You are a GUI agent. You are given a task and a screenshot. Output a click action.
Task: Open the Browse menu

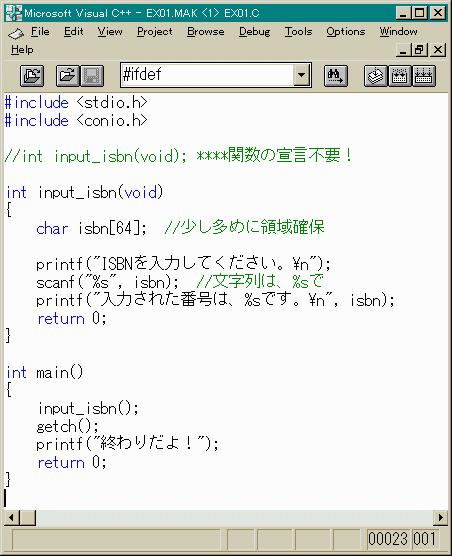coord(206,32)
